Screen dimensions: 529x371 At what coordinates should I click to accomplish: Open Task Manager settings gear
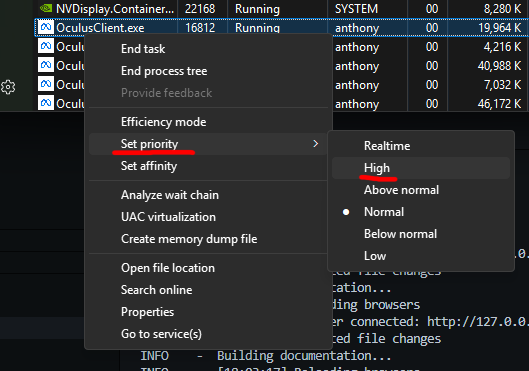(x=8, y=87)
